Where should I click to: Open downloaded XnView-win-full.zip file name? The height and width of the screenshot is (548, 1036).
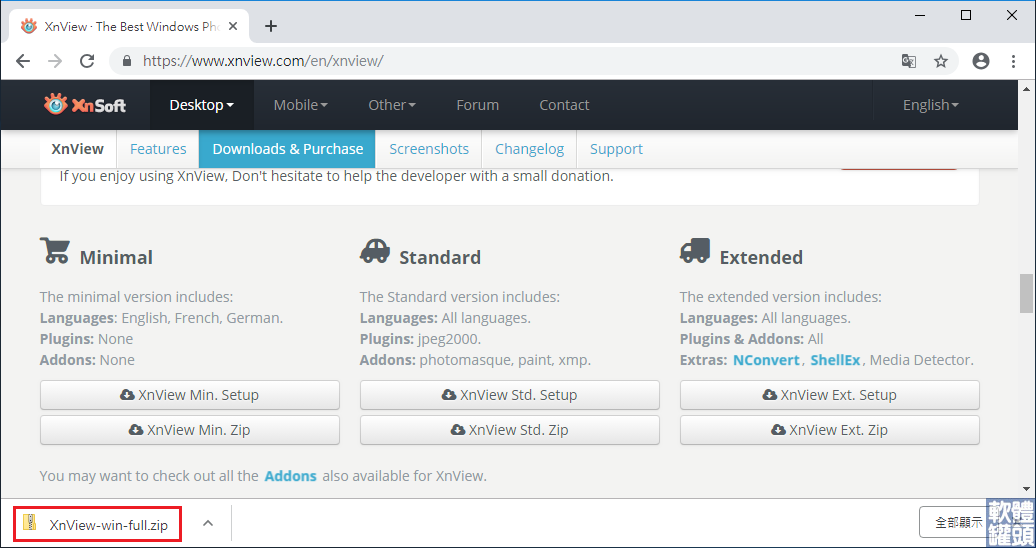tap(108, 525)
